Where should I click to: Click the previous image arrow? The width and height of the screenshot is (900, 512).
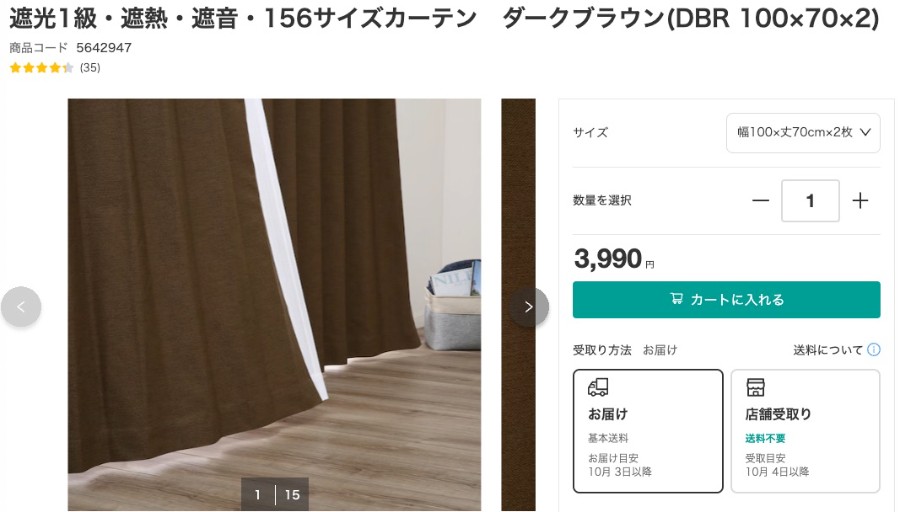click(x=21, y=307)
